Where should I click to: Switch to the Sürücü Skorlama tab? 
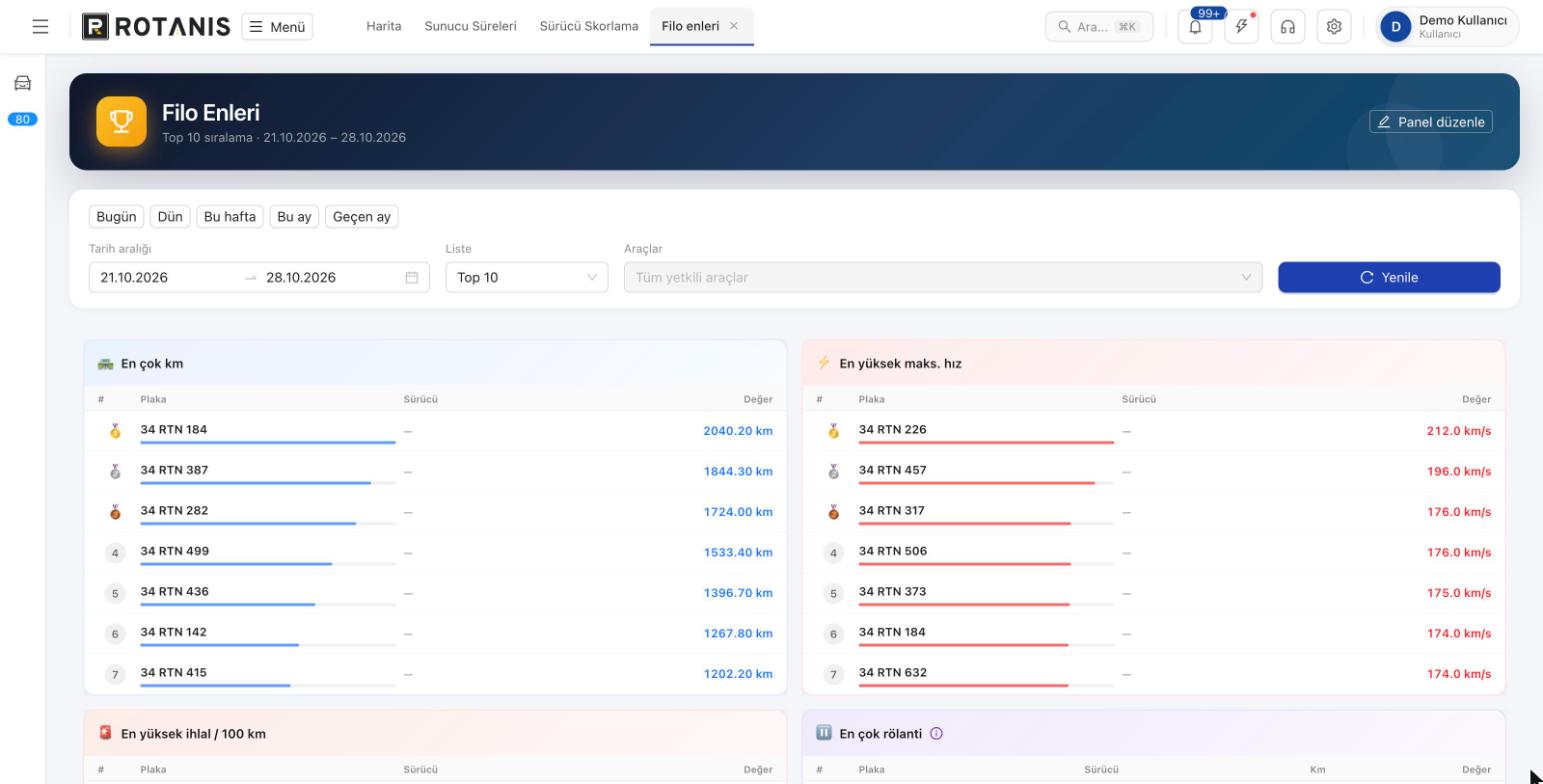pyautogui.click(x=589, y=26)
